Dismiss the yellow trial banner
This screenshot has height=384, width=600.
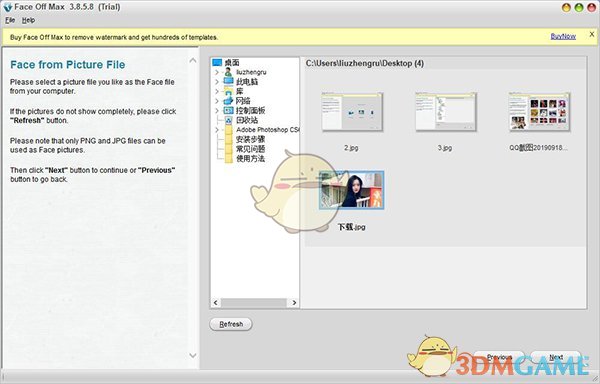coord(592,34)
